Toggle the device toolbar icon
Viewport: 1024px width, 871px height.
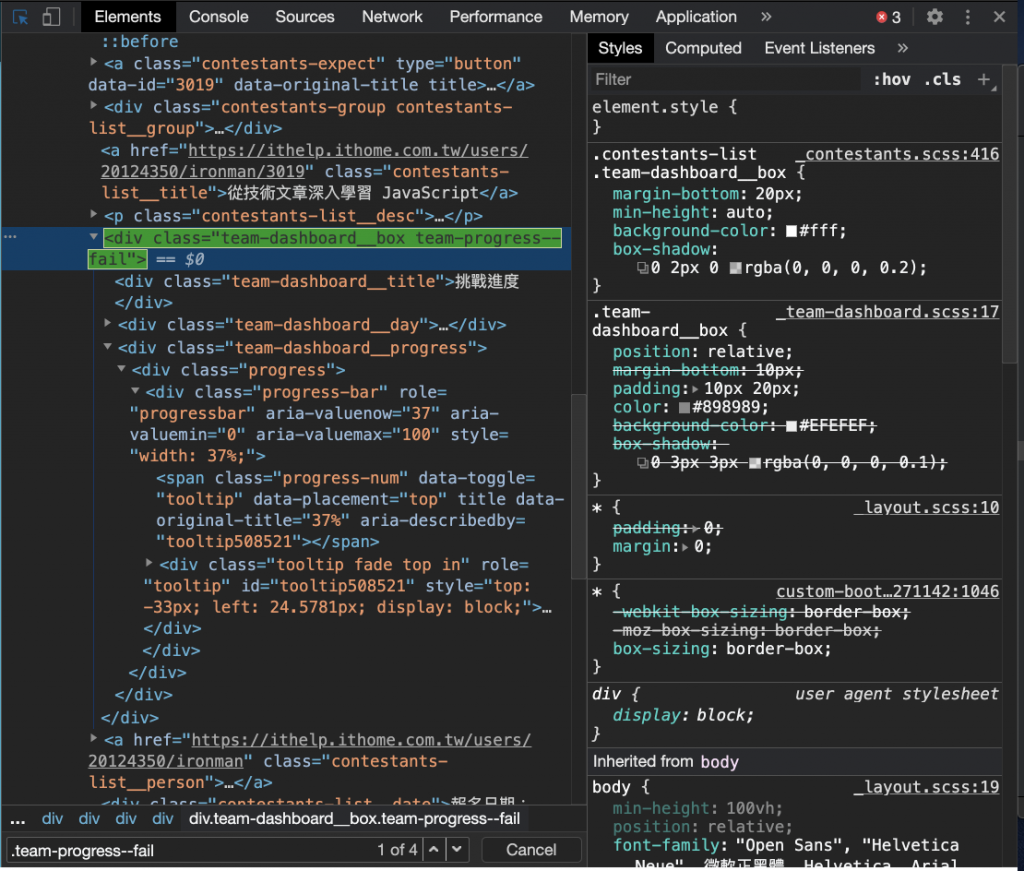51,17
